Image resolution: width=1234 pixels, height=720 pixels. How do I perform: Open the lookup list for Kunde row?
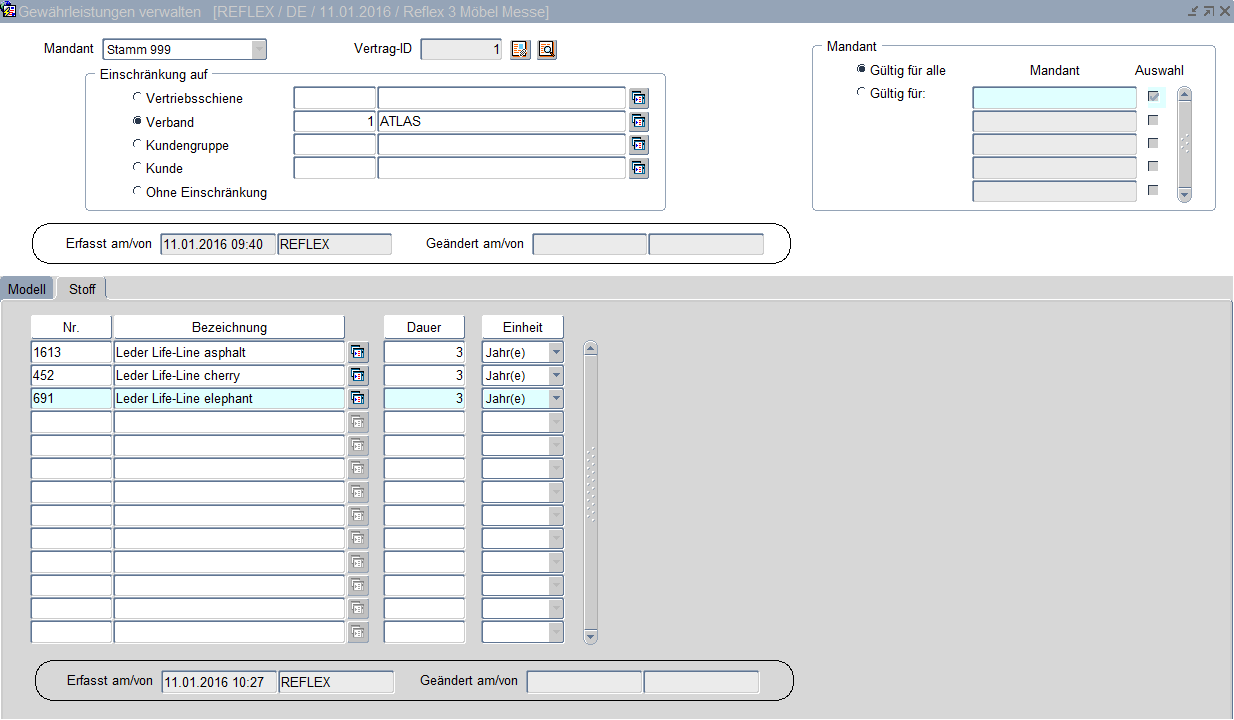(639, 168)
